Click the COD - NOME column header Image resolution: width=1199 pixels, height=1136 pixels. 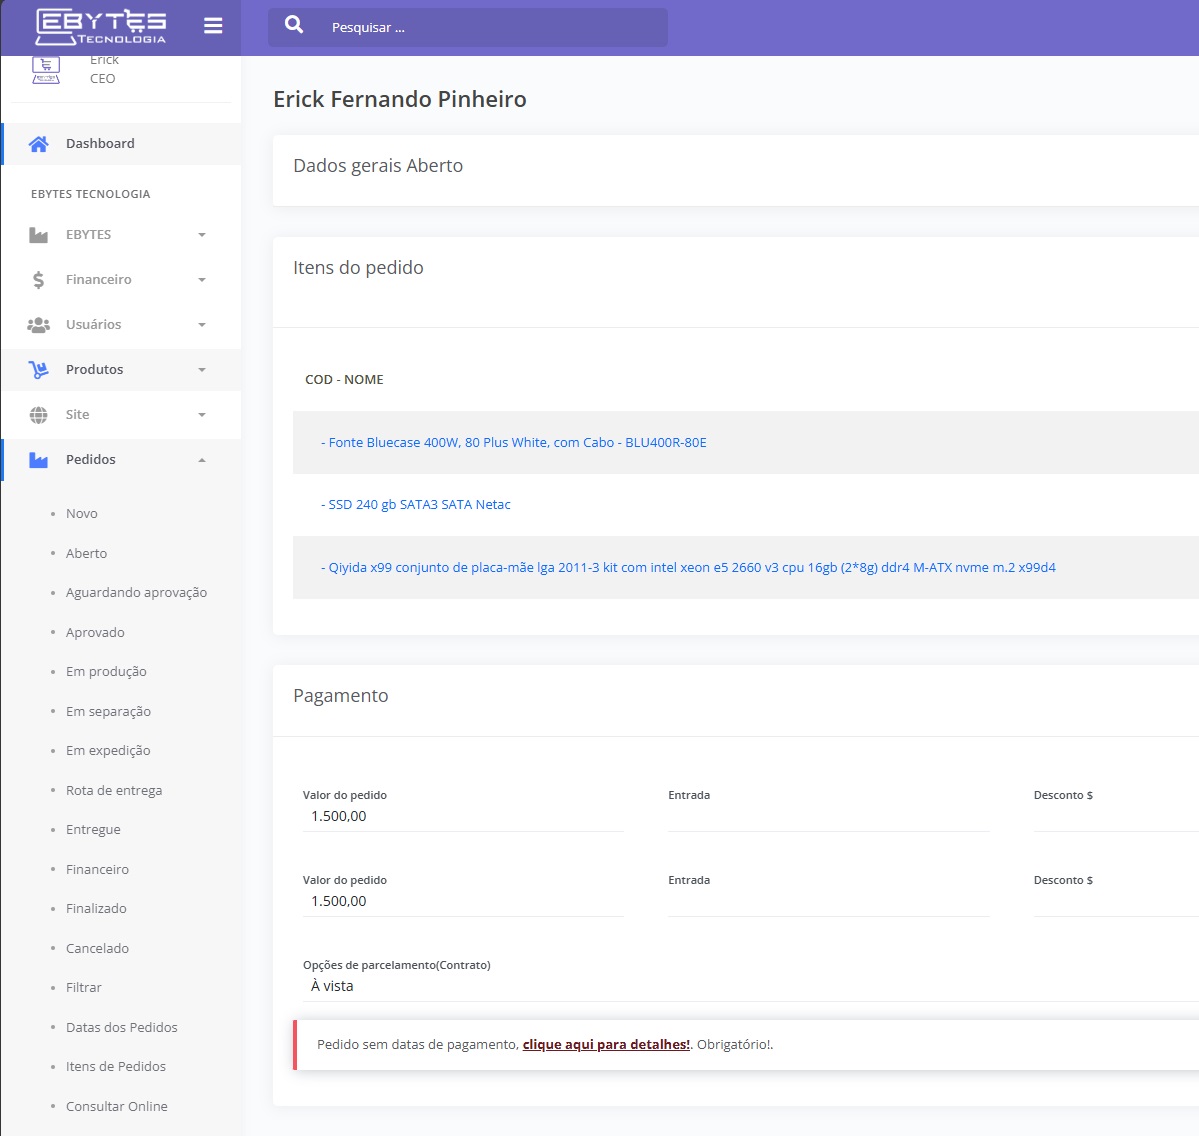(344, 380)
